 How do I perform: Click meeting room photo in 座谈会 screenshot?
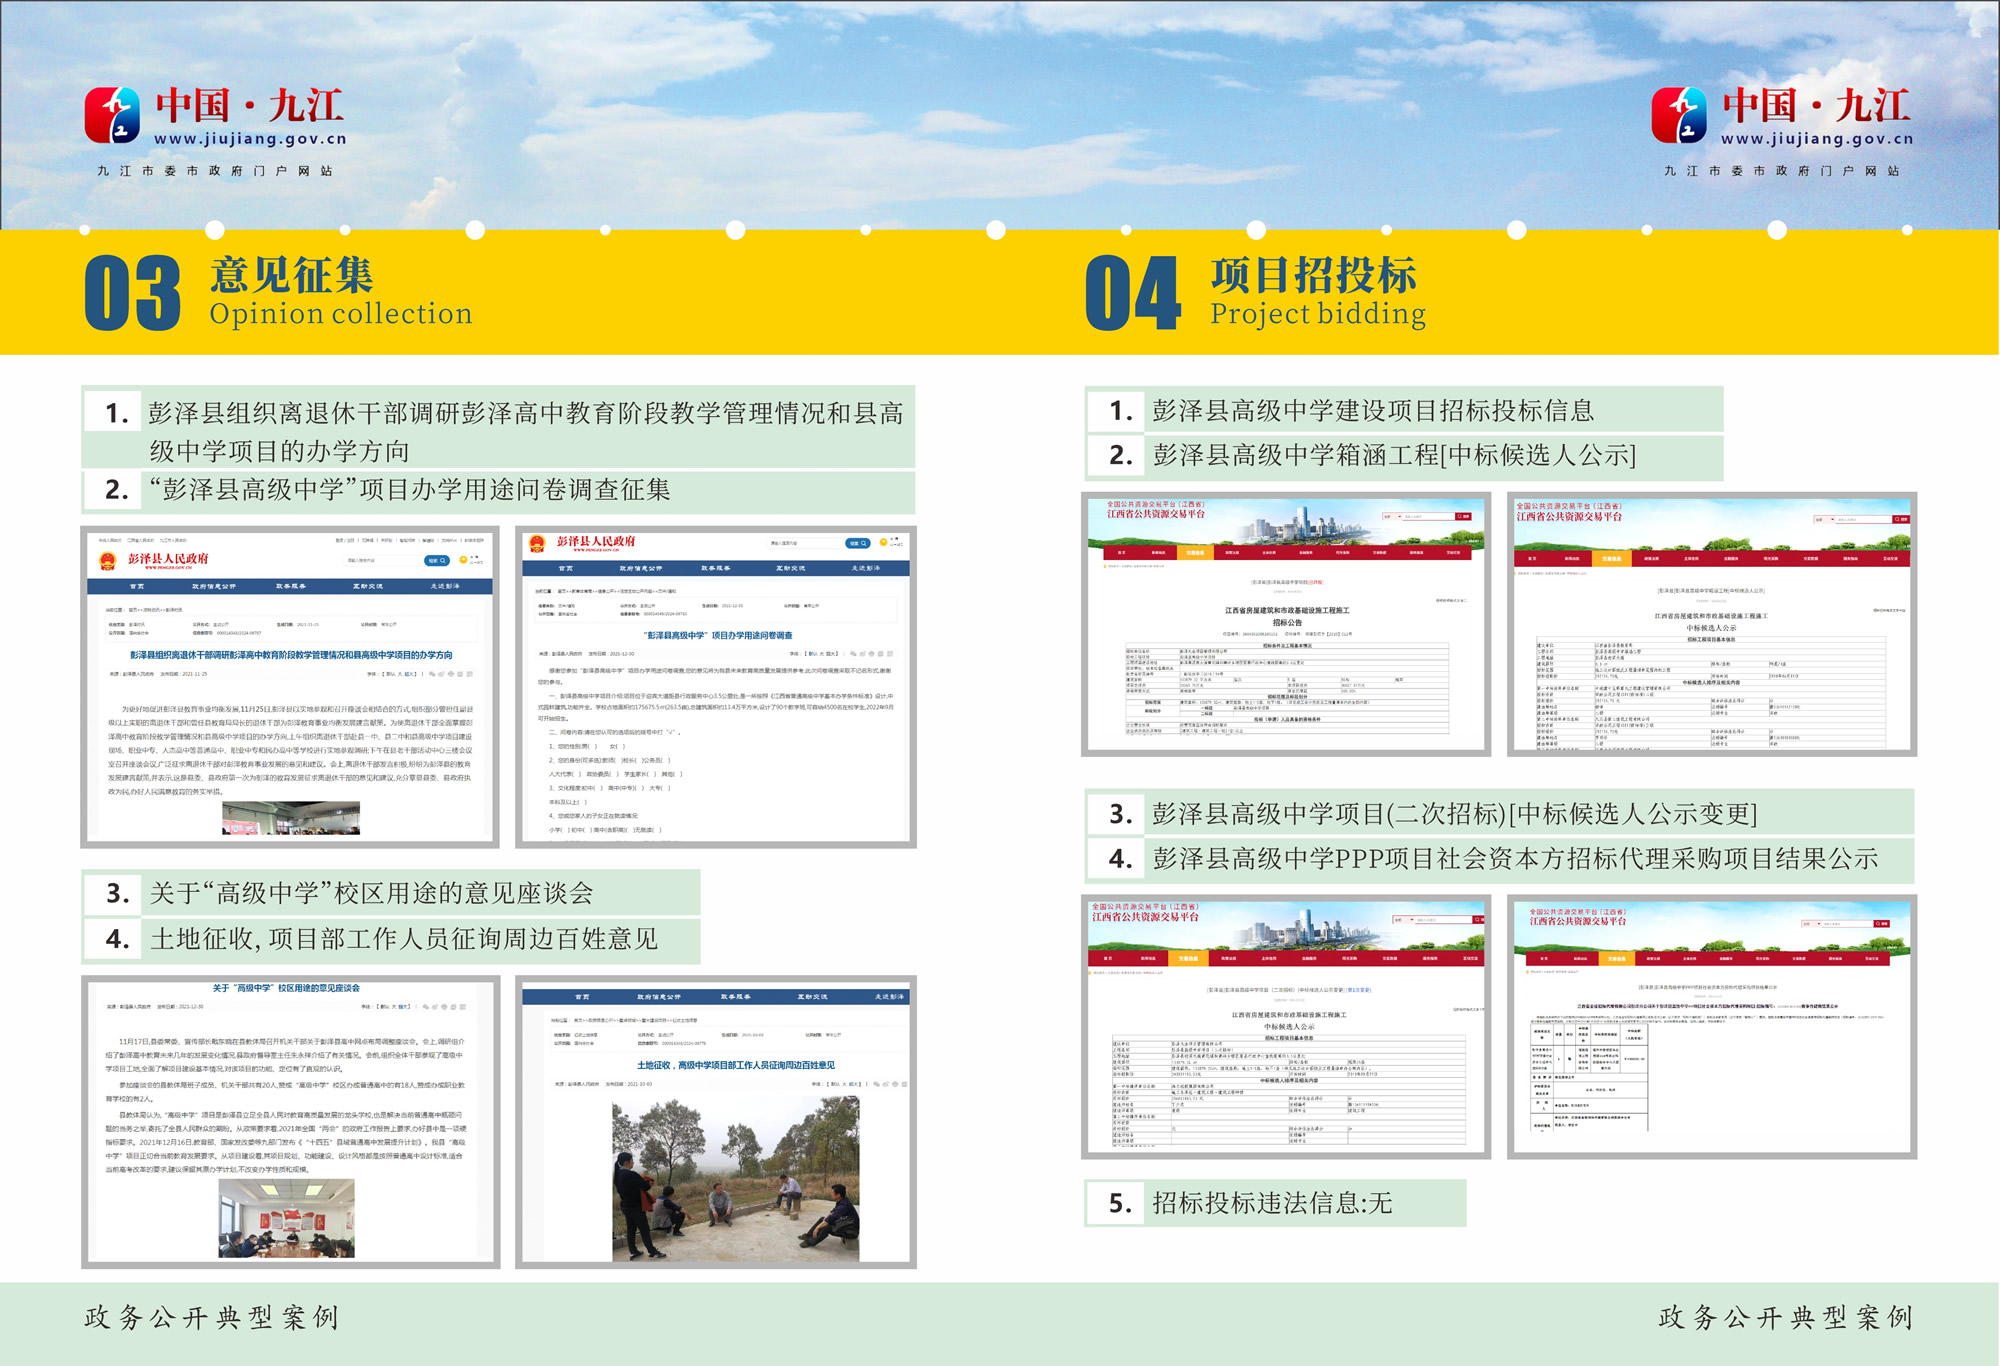tap(287, 1218)
